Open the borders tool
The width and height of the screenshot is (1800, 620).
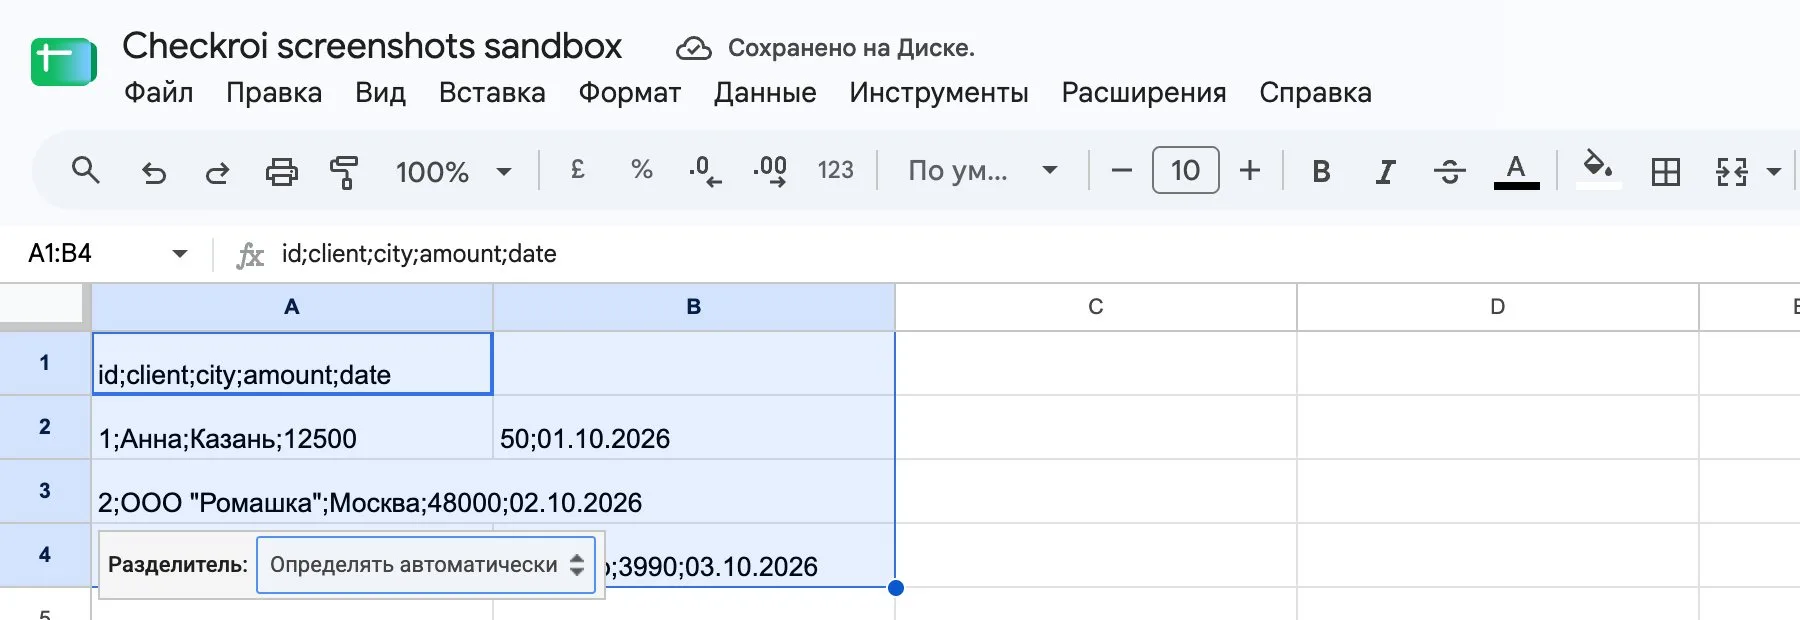pos(1665,172)
